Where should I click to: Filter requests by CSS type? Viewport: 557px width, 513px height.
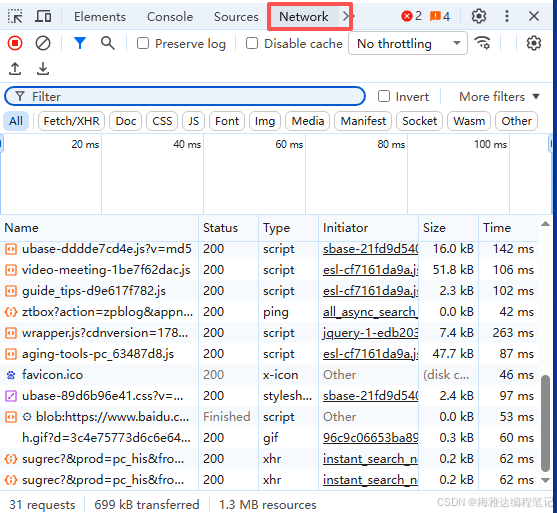pos(162,121)
